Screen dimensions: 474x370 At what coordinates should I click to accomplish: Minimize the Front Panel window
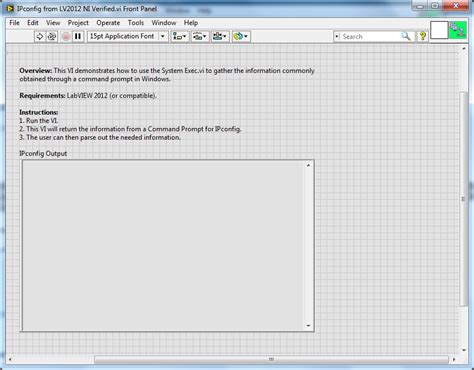point(420,6)
